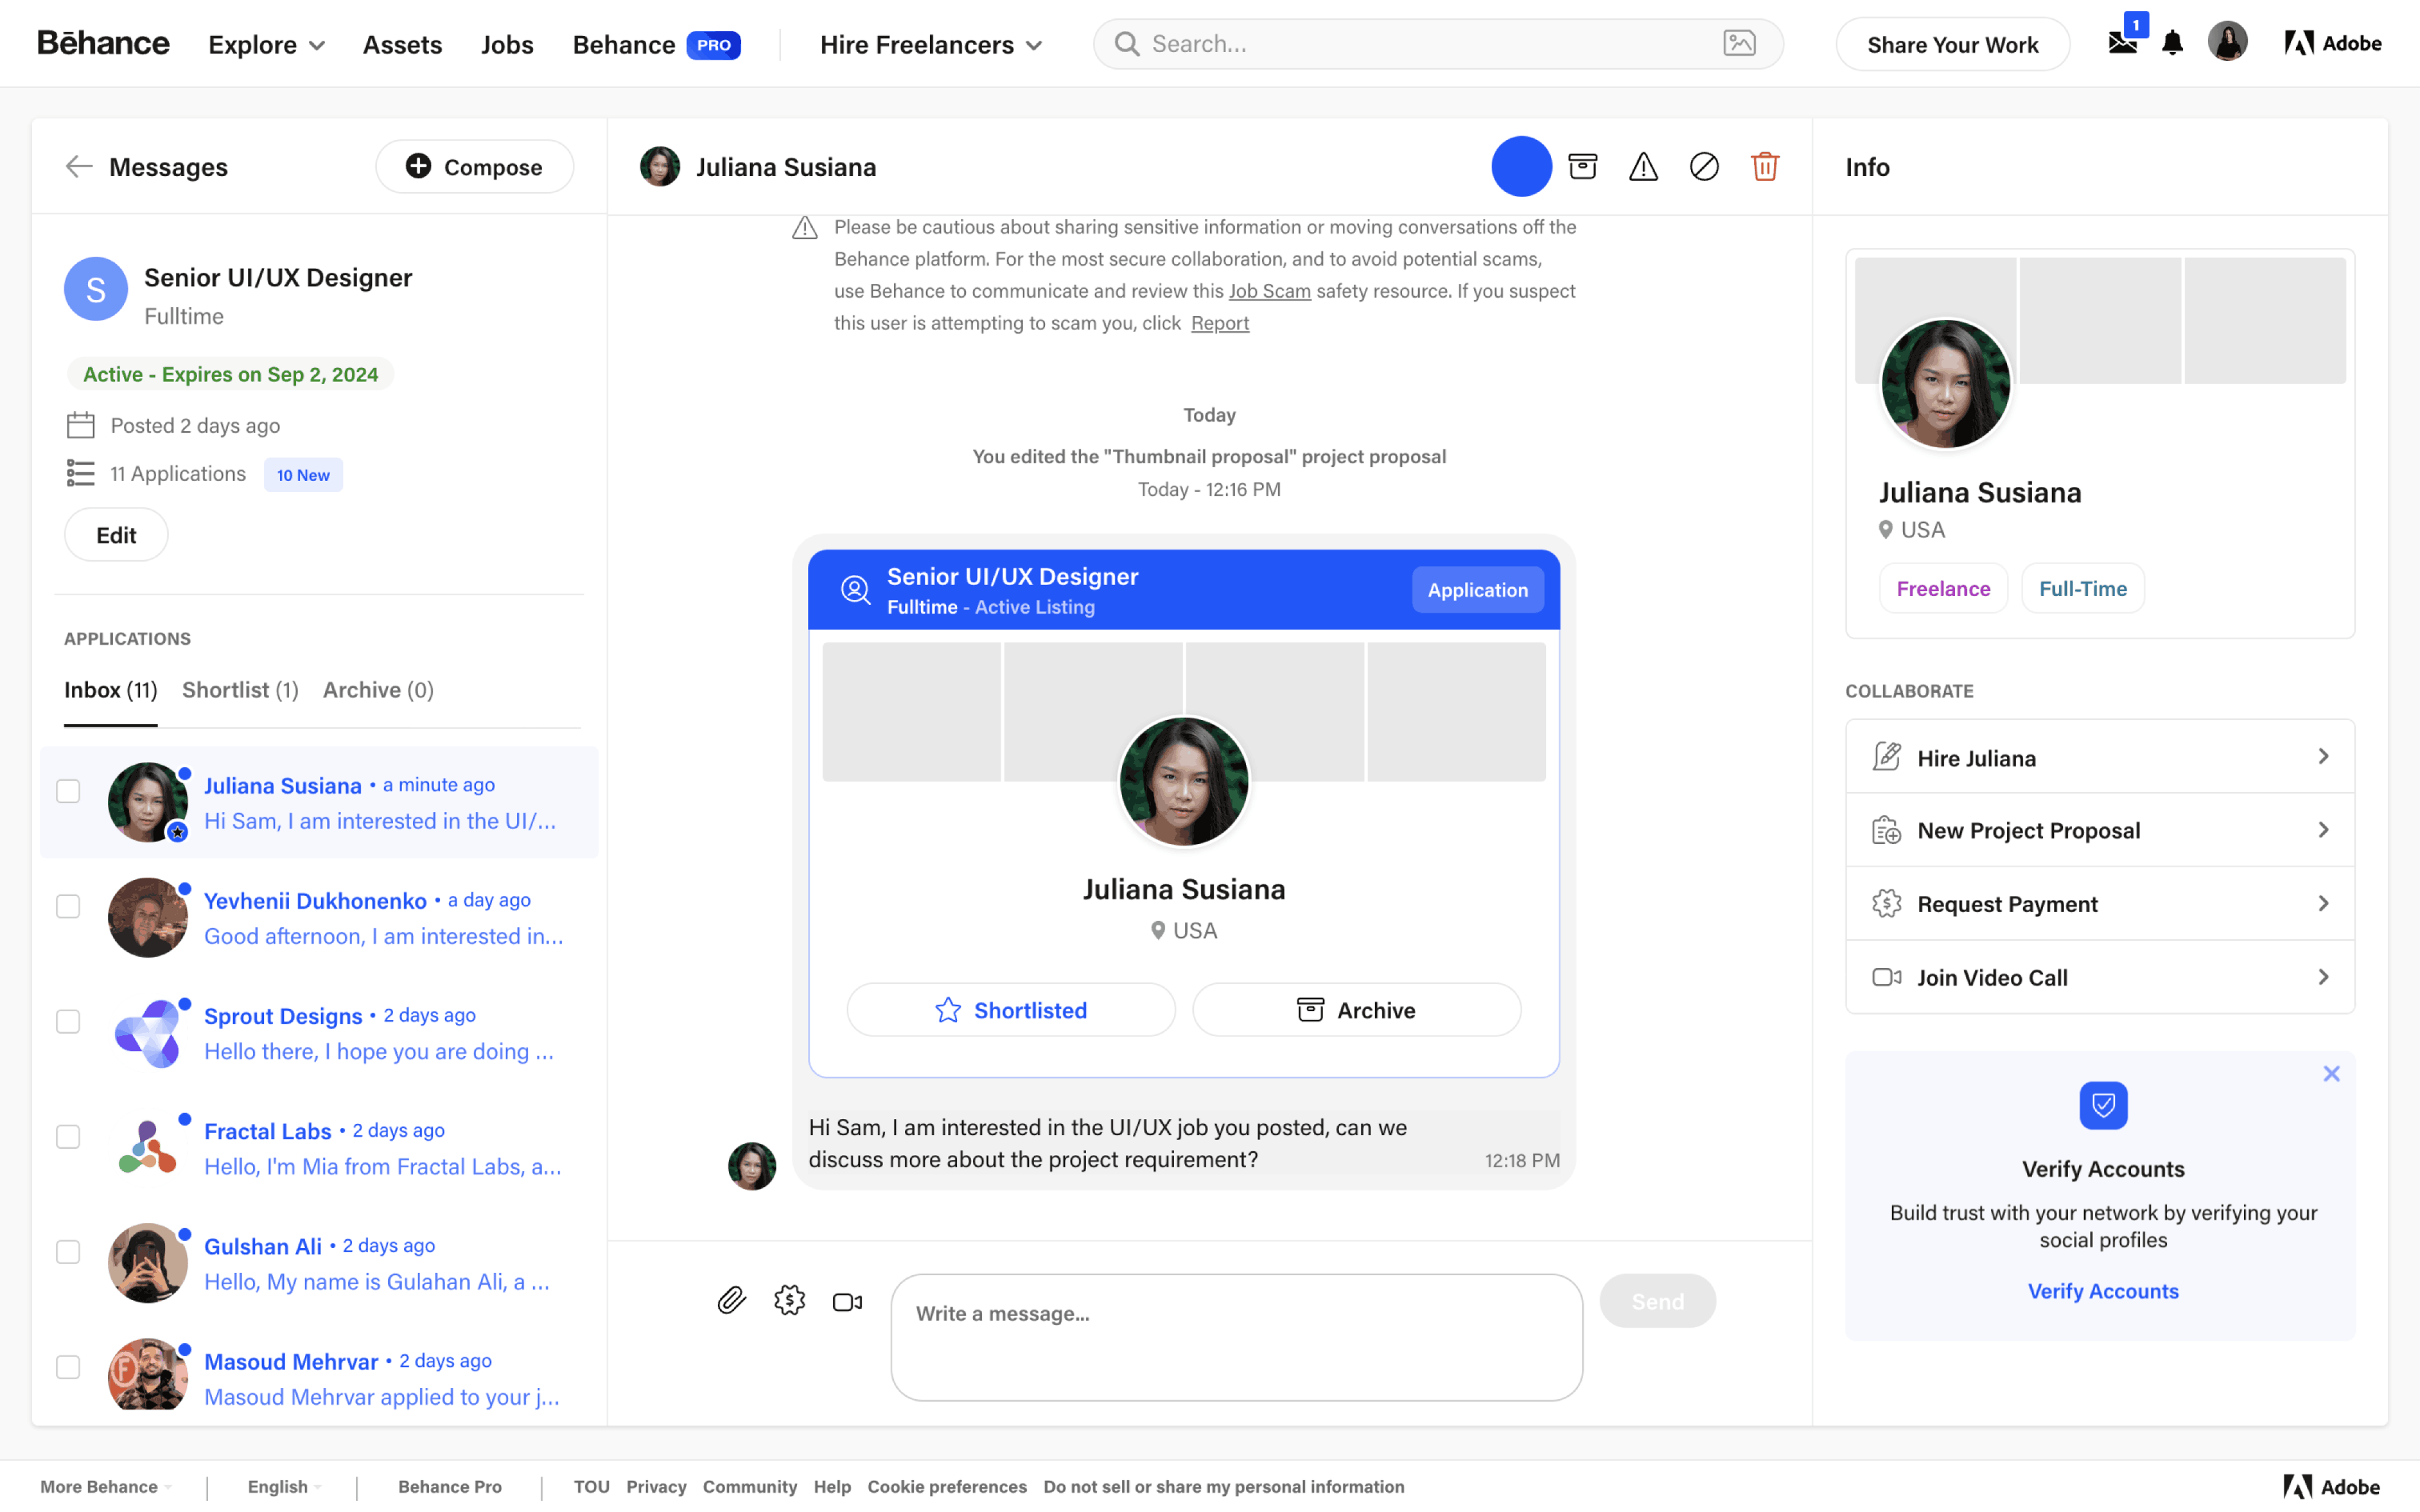This screenshot has width=2420, height=1512.
Task: Click the attachment paperclip icon
Action: 731,1301
